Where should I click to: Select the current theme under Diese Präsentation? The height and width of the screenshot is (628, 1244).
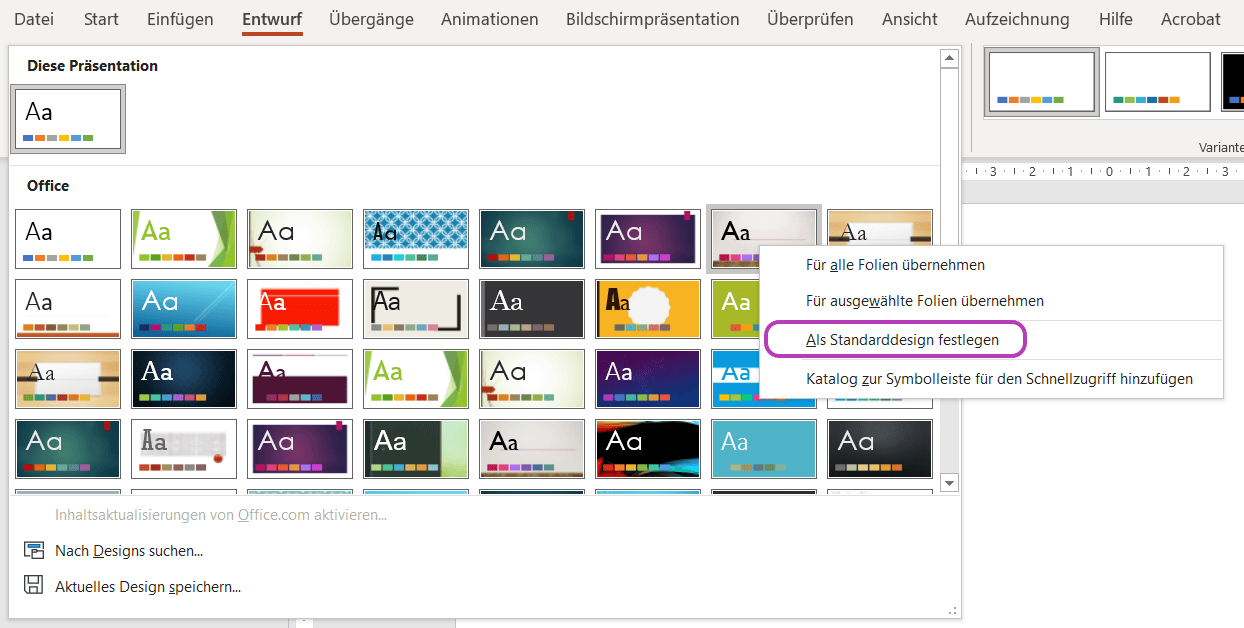click(x=67, y=118)
